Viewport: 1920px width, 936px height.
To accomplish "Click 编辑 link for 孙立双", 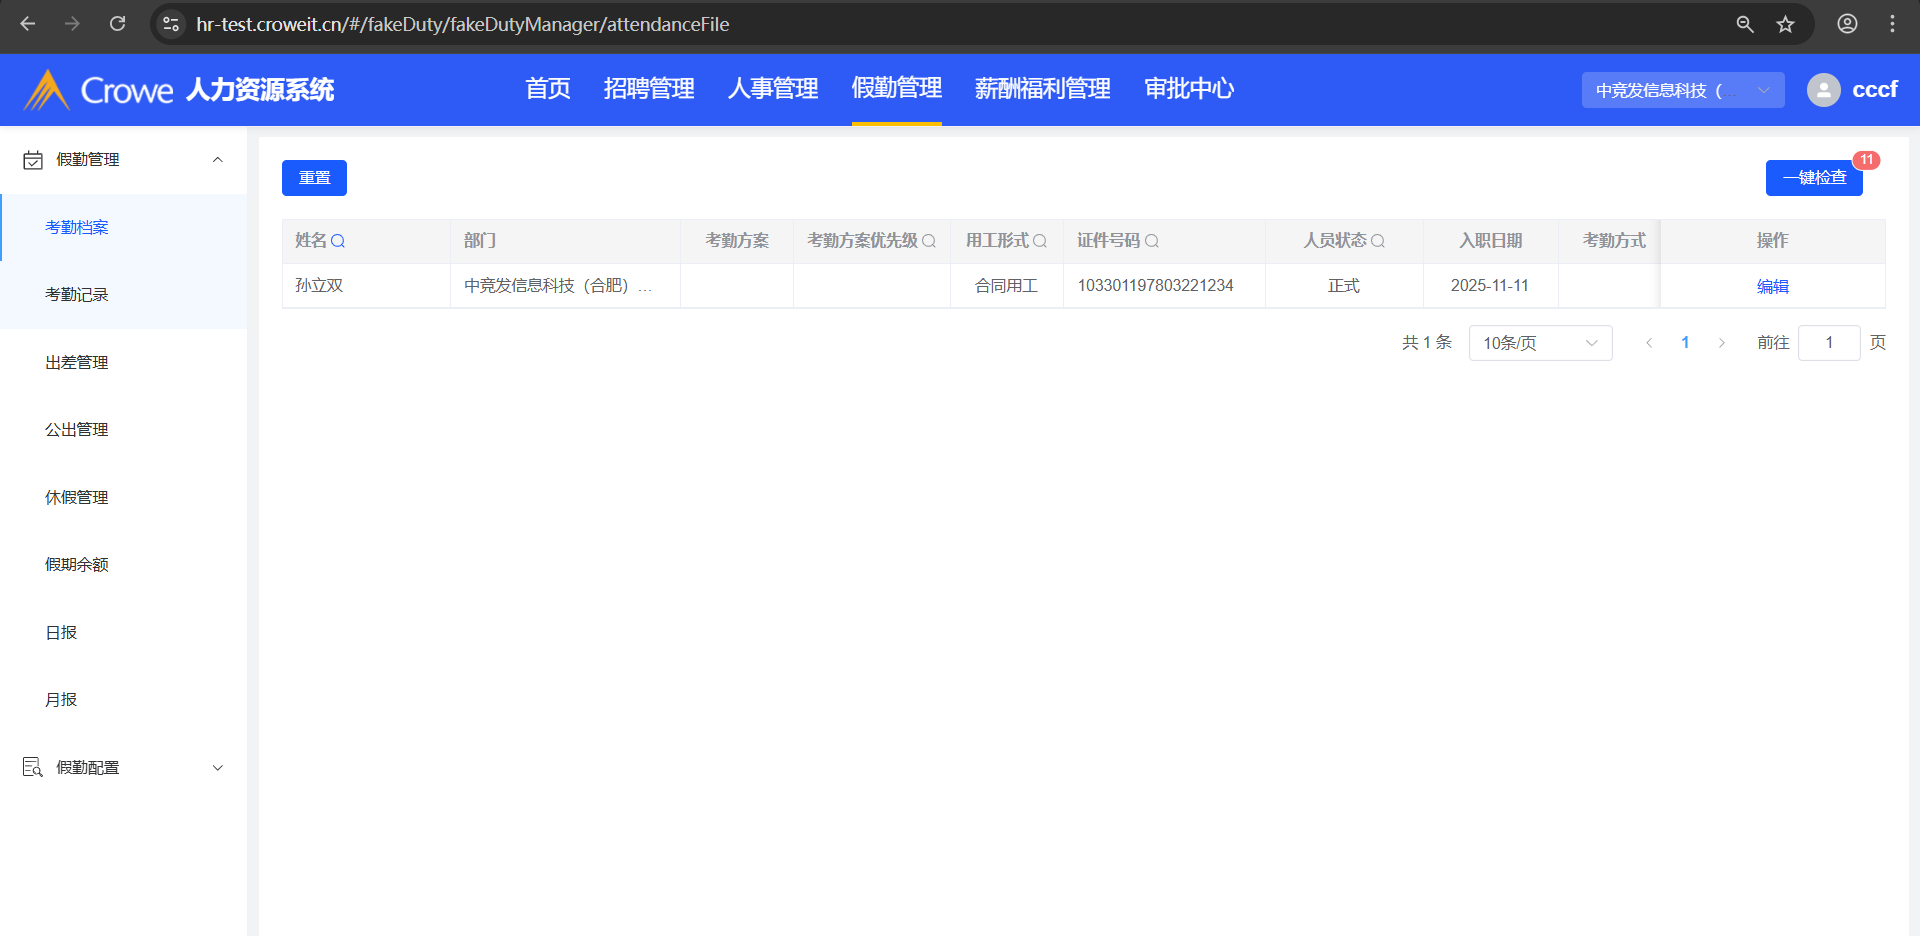I will pos(1772,286).
